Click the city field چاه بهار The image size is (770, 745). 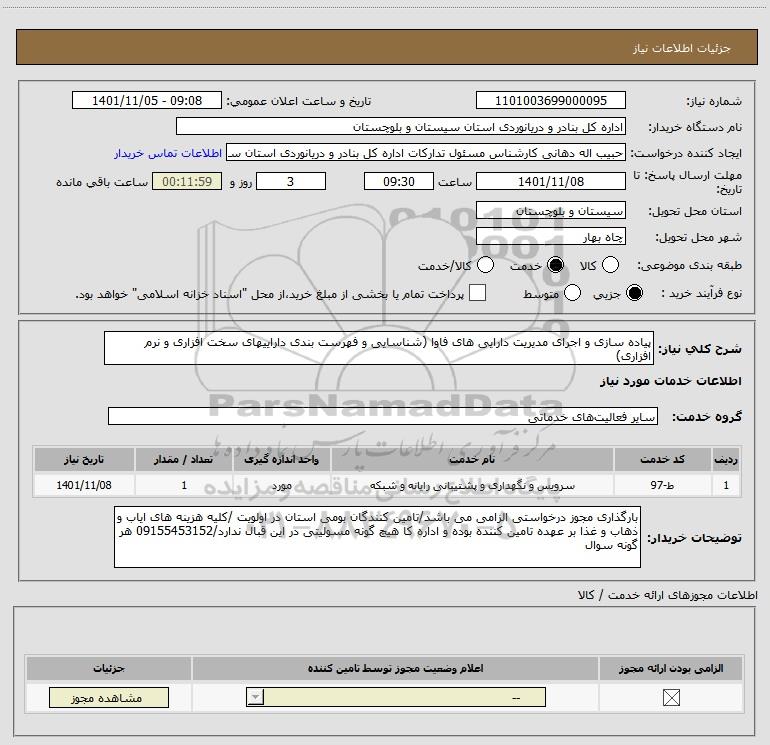(x=550, y=238)
